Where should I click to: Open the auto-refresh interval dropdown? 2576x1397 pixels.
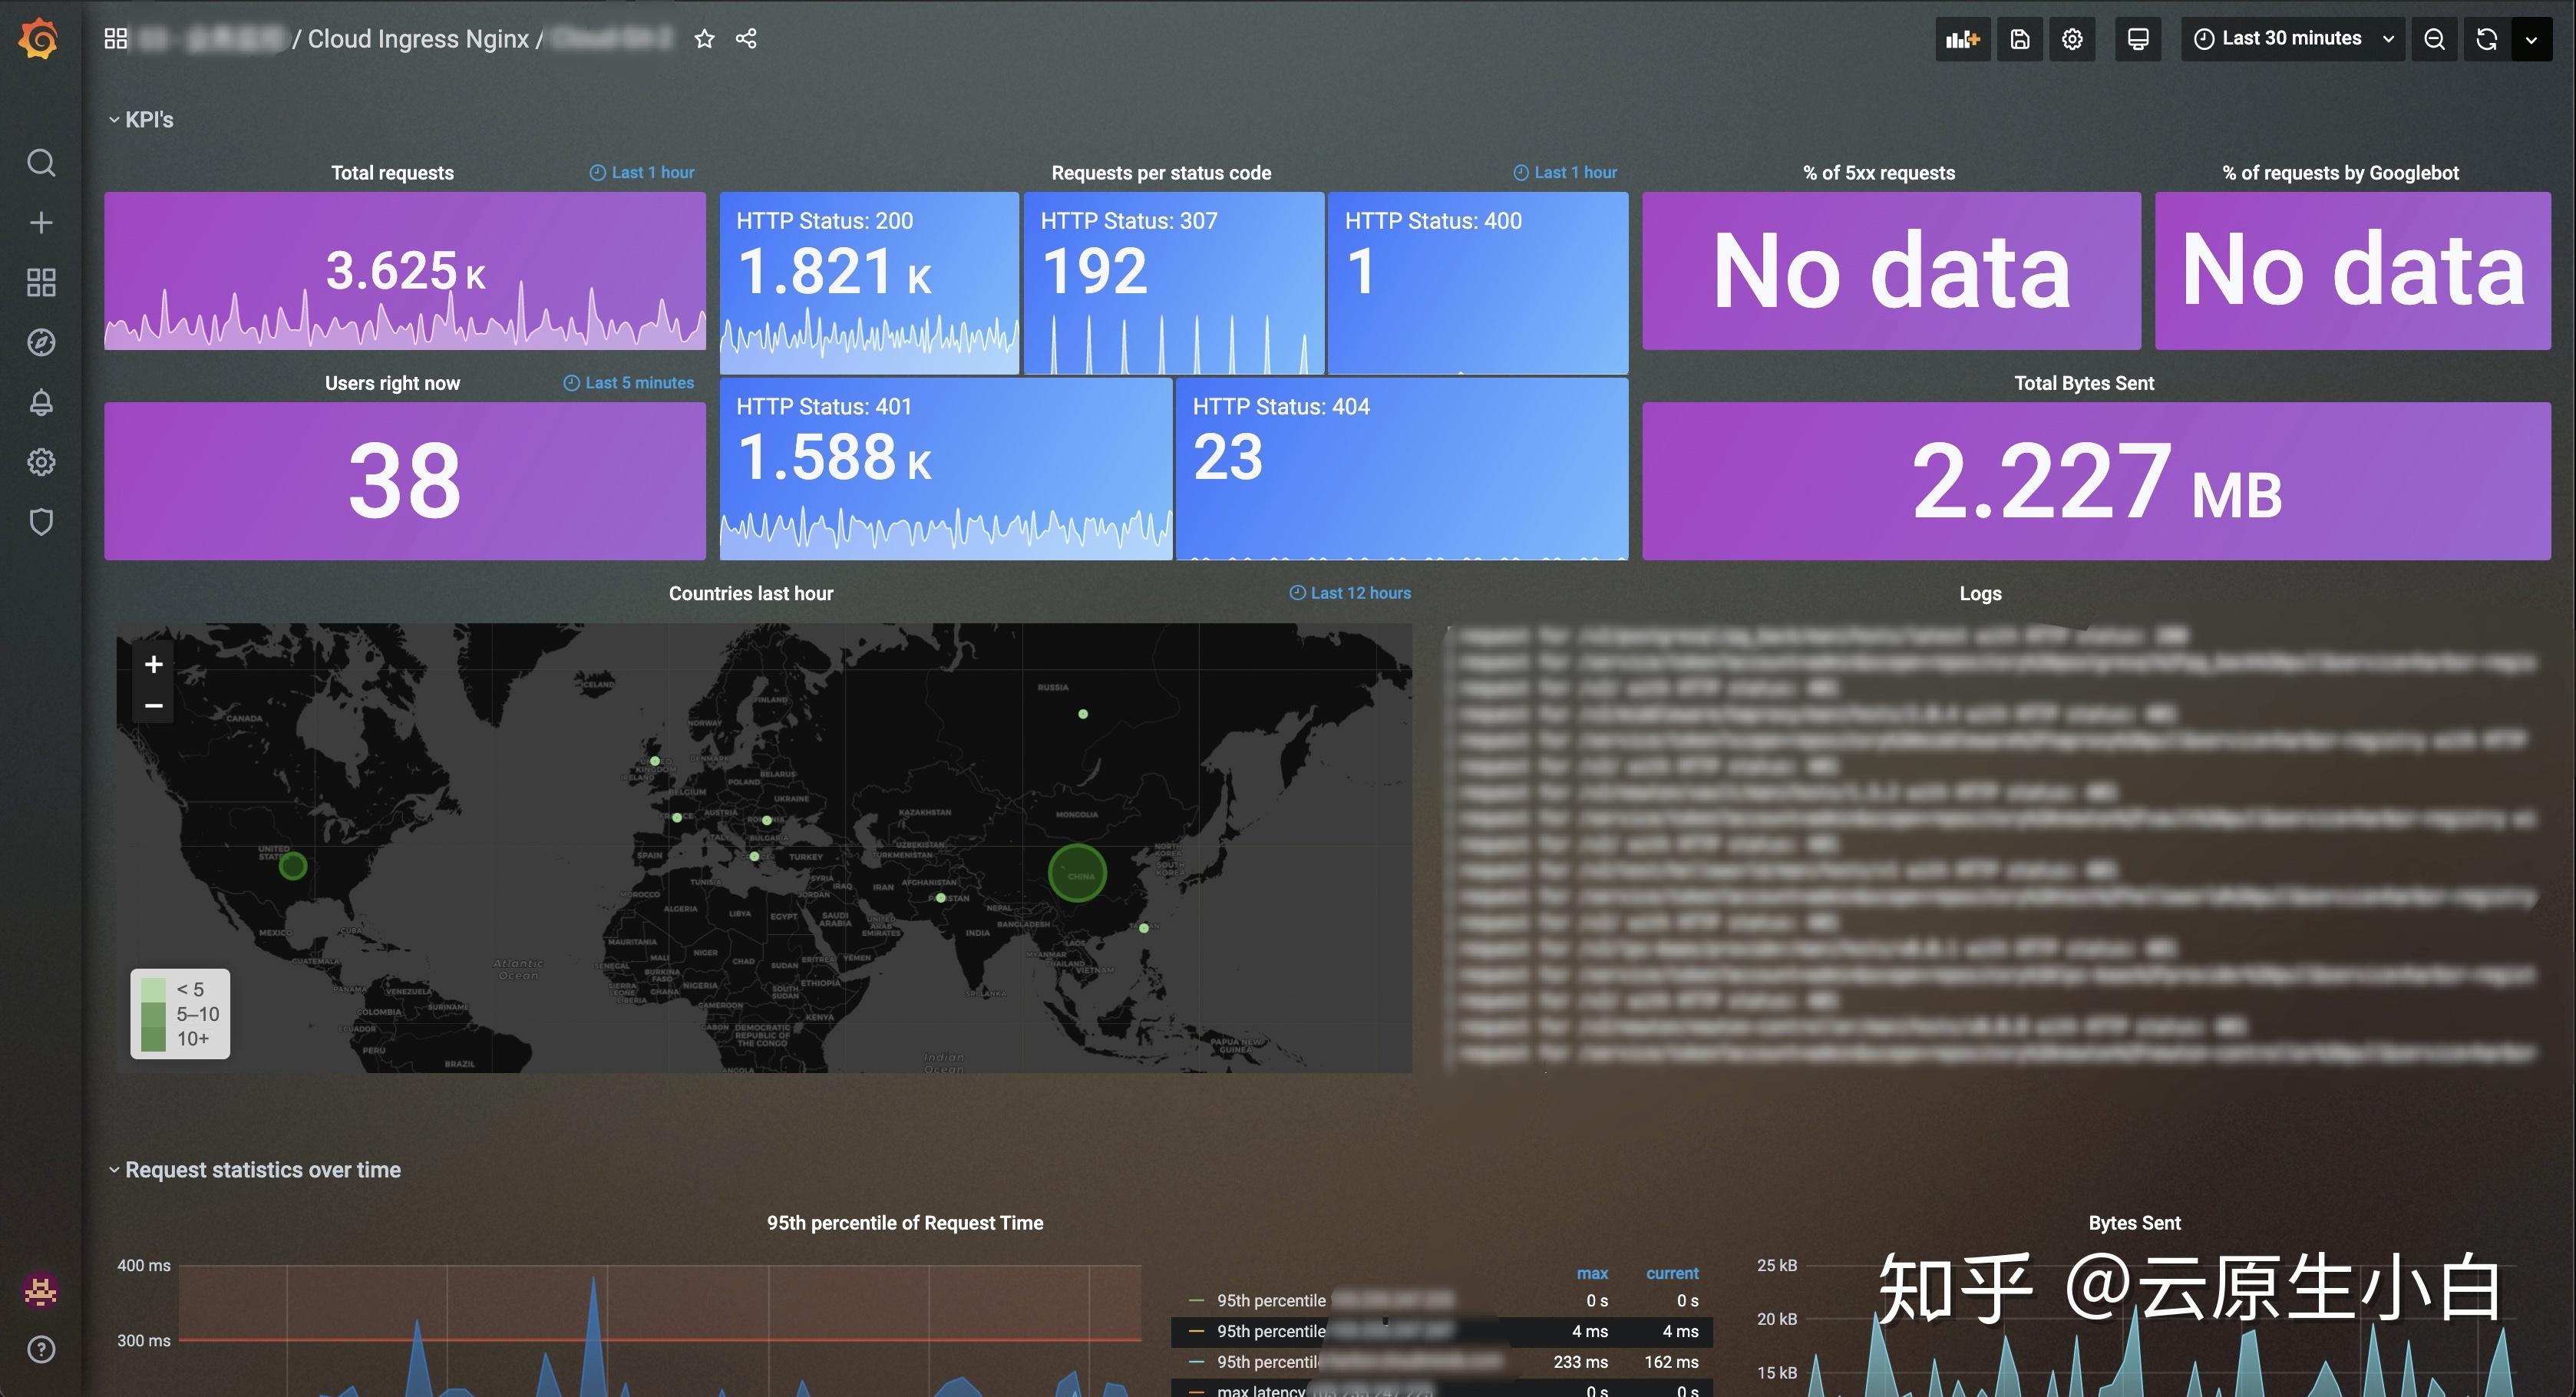2531,39
